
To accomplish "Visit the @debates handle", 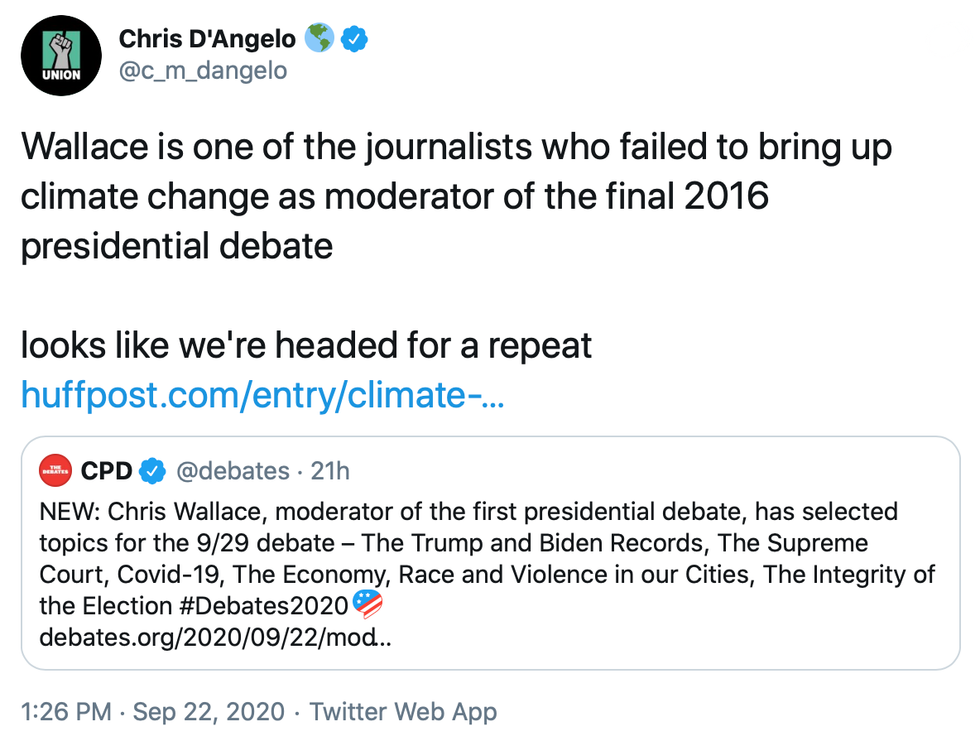I will tap(233, 470).
